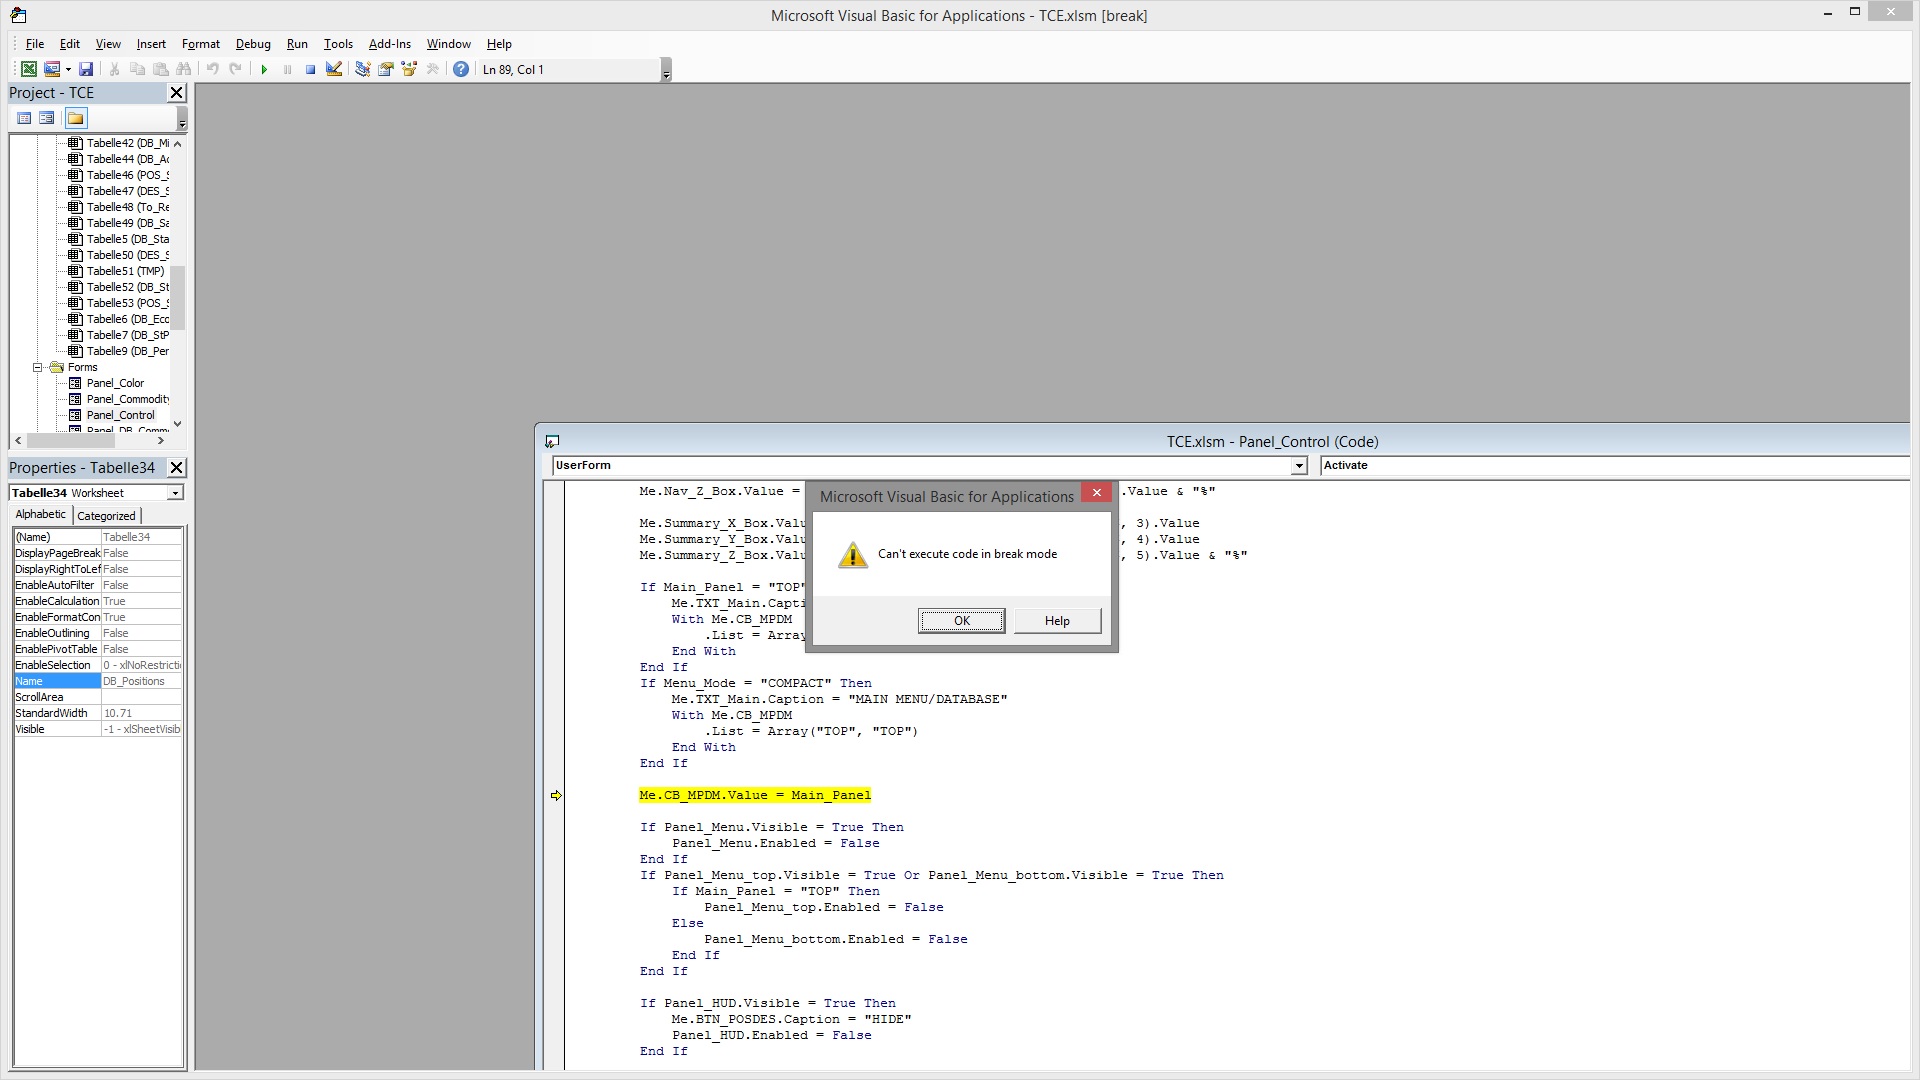This screenshot has height=1080, width=1920.
Task: Click the Break pause icon
Action: 287,69
